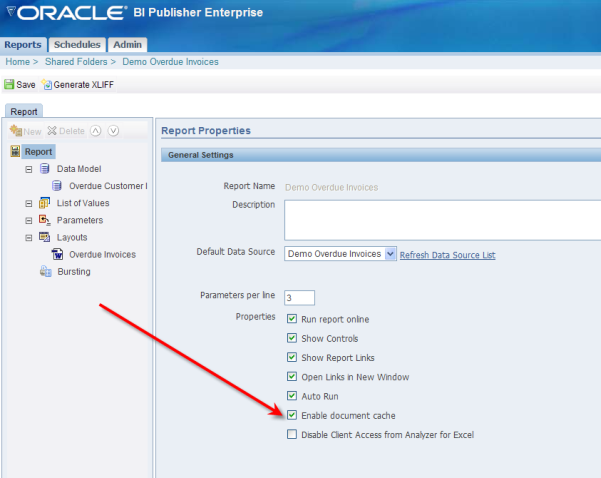Go to Shared Folders breadcrumb link
The width and height of the screenshot is (601, 478).
76,62
